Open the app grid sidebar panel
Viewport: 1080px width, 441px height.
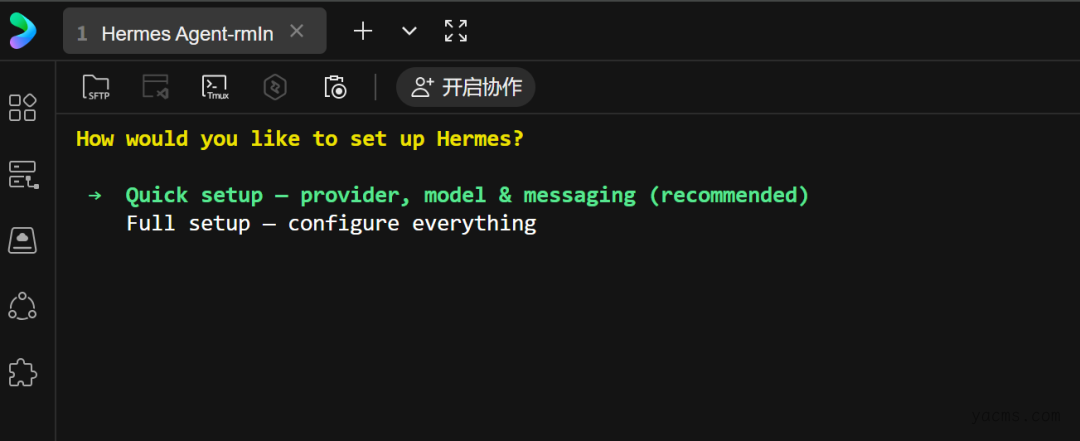tap(22, 107)
